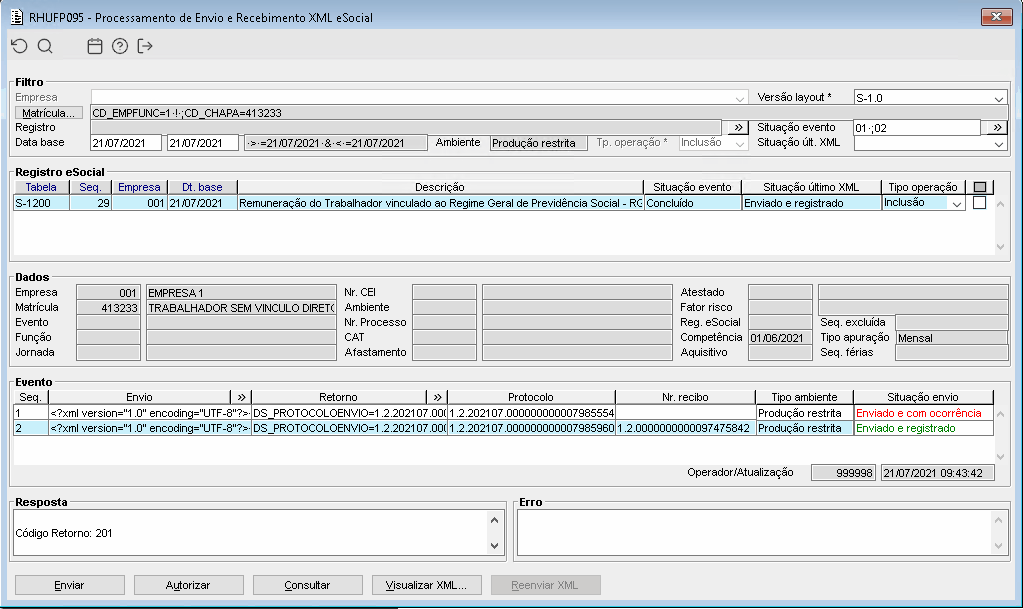Open the Versão layout dropdown
The height and width of the screenshot is (609, 1023).
tap(999, 98)
